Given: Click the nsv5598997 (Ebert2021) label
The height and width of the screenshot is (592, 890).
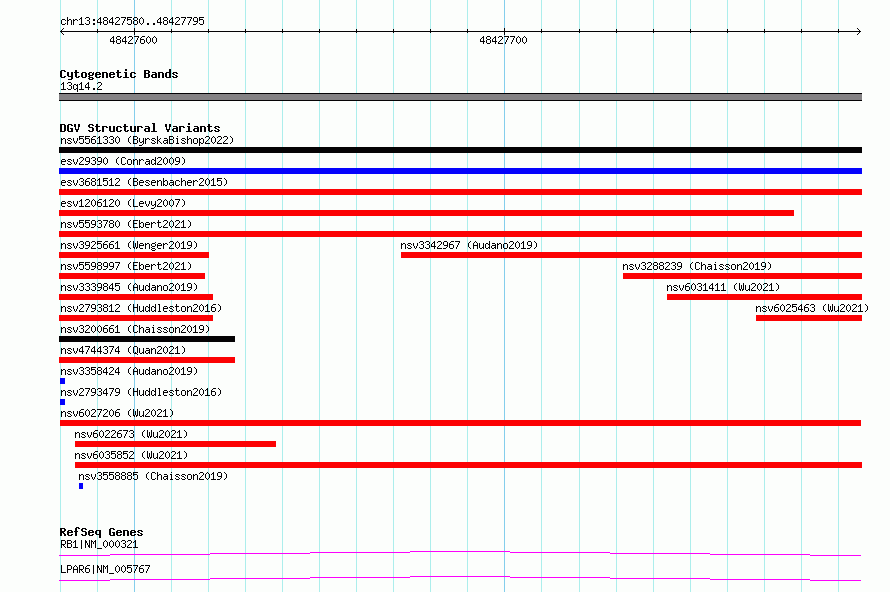Looking at the screenshot, I should point(126,266).
